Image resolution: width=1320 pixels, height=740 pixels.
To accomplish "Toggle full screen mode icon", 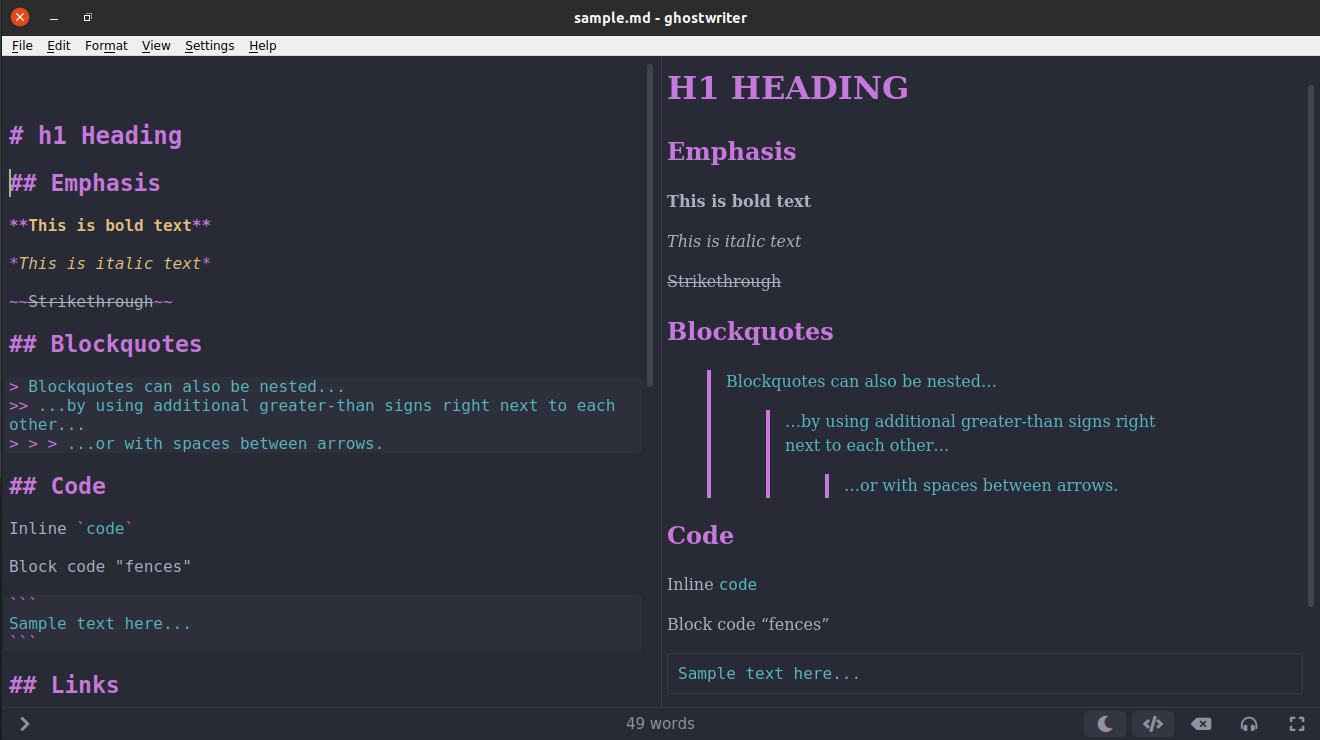I will click(x=1297, y=724).
